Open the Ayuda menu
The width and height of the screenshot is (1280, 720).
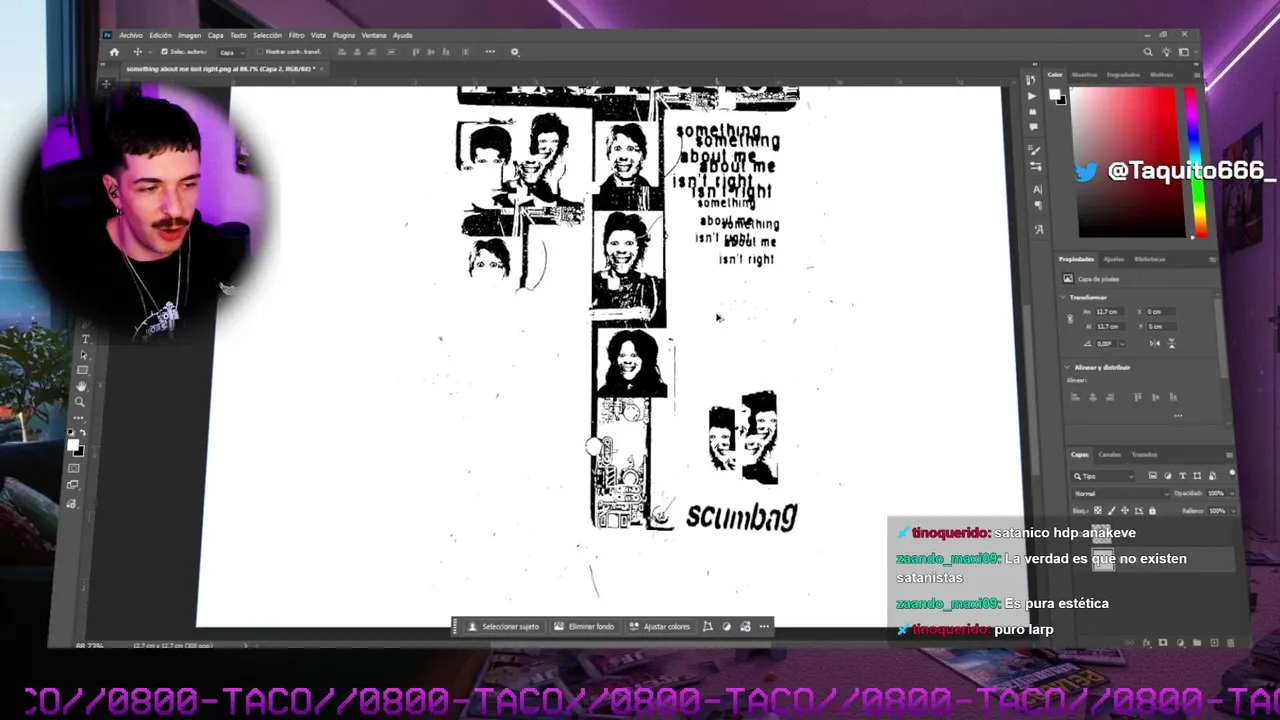point(402,35)
